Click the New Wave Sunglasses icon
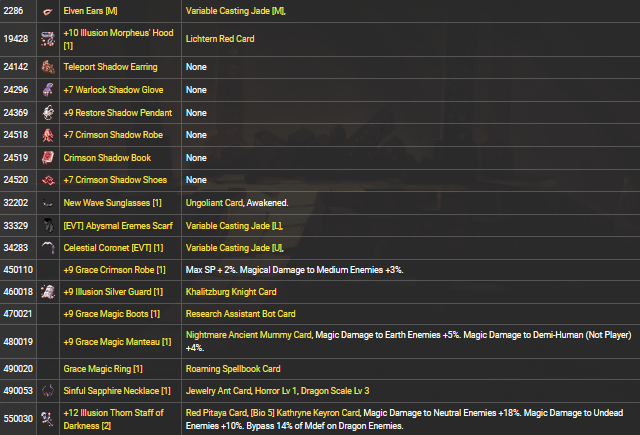The width and height of the screenshot is (640, 435). pyautogui.click(x=48, y=203)
